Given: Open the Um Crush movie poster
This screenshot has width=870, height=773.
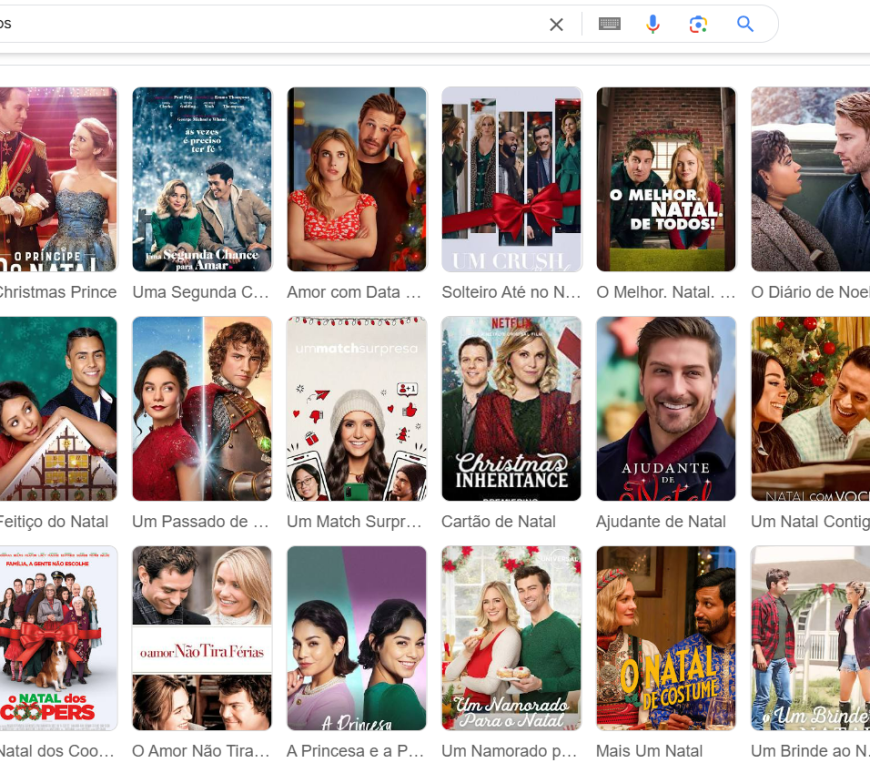Looking at the screenshot, I should tap(511, 179).
